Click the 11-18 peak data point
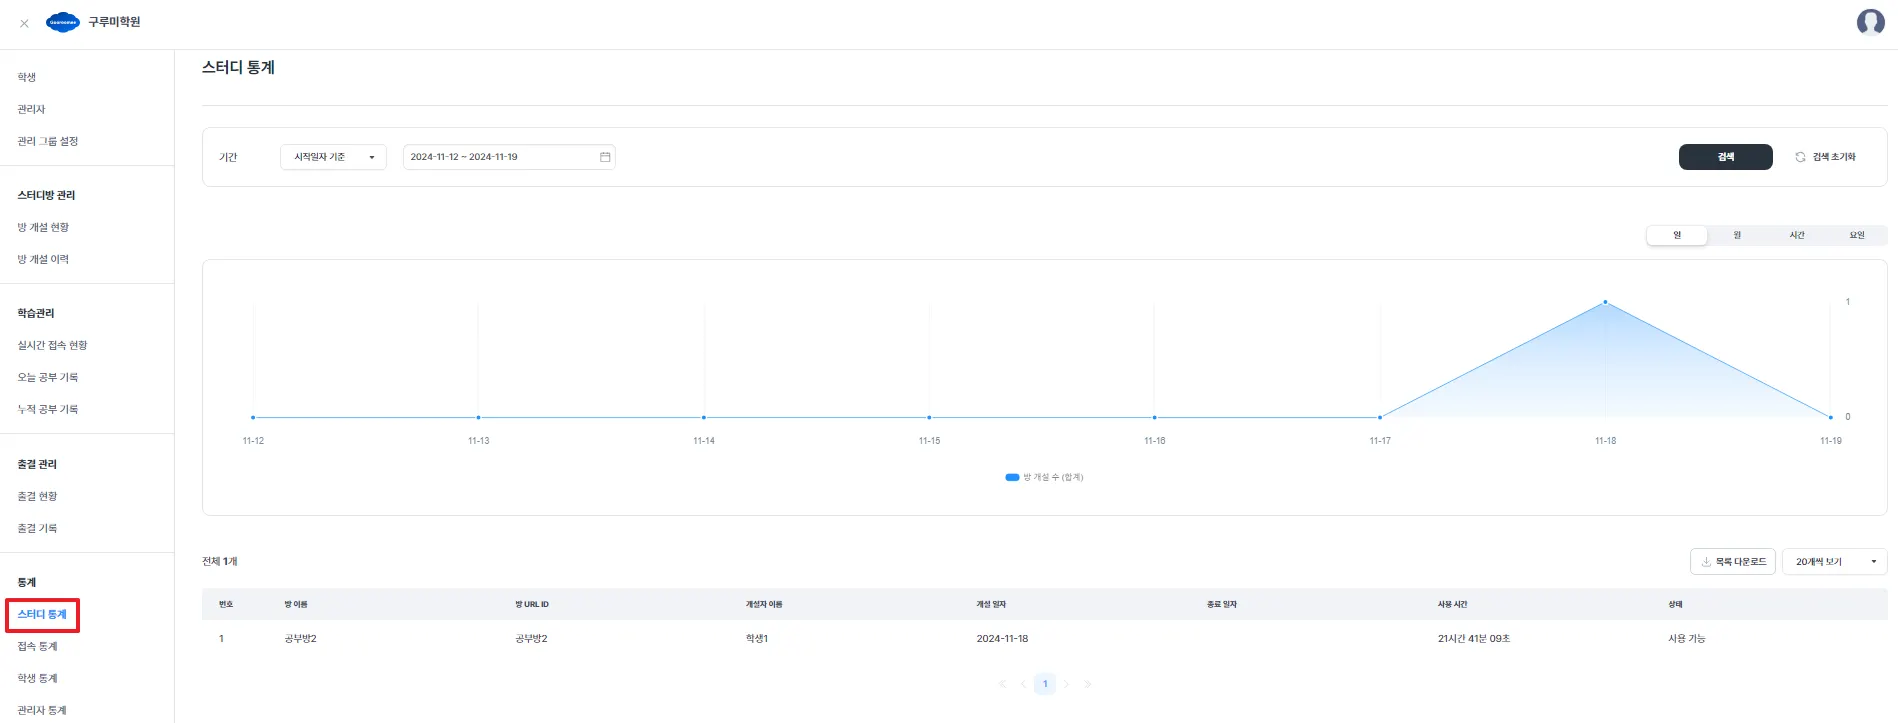This screenshot has width=1898, height=723. point(1605,302)
